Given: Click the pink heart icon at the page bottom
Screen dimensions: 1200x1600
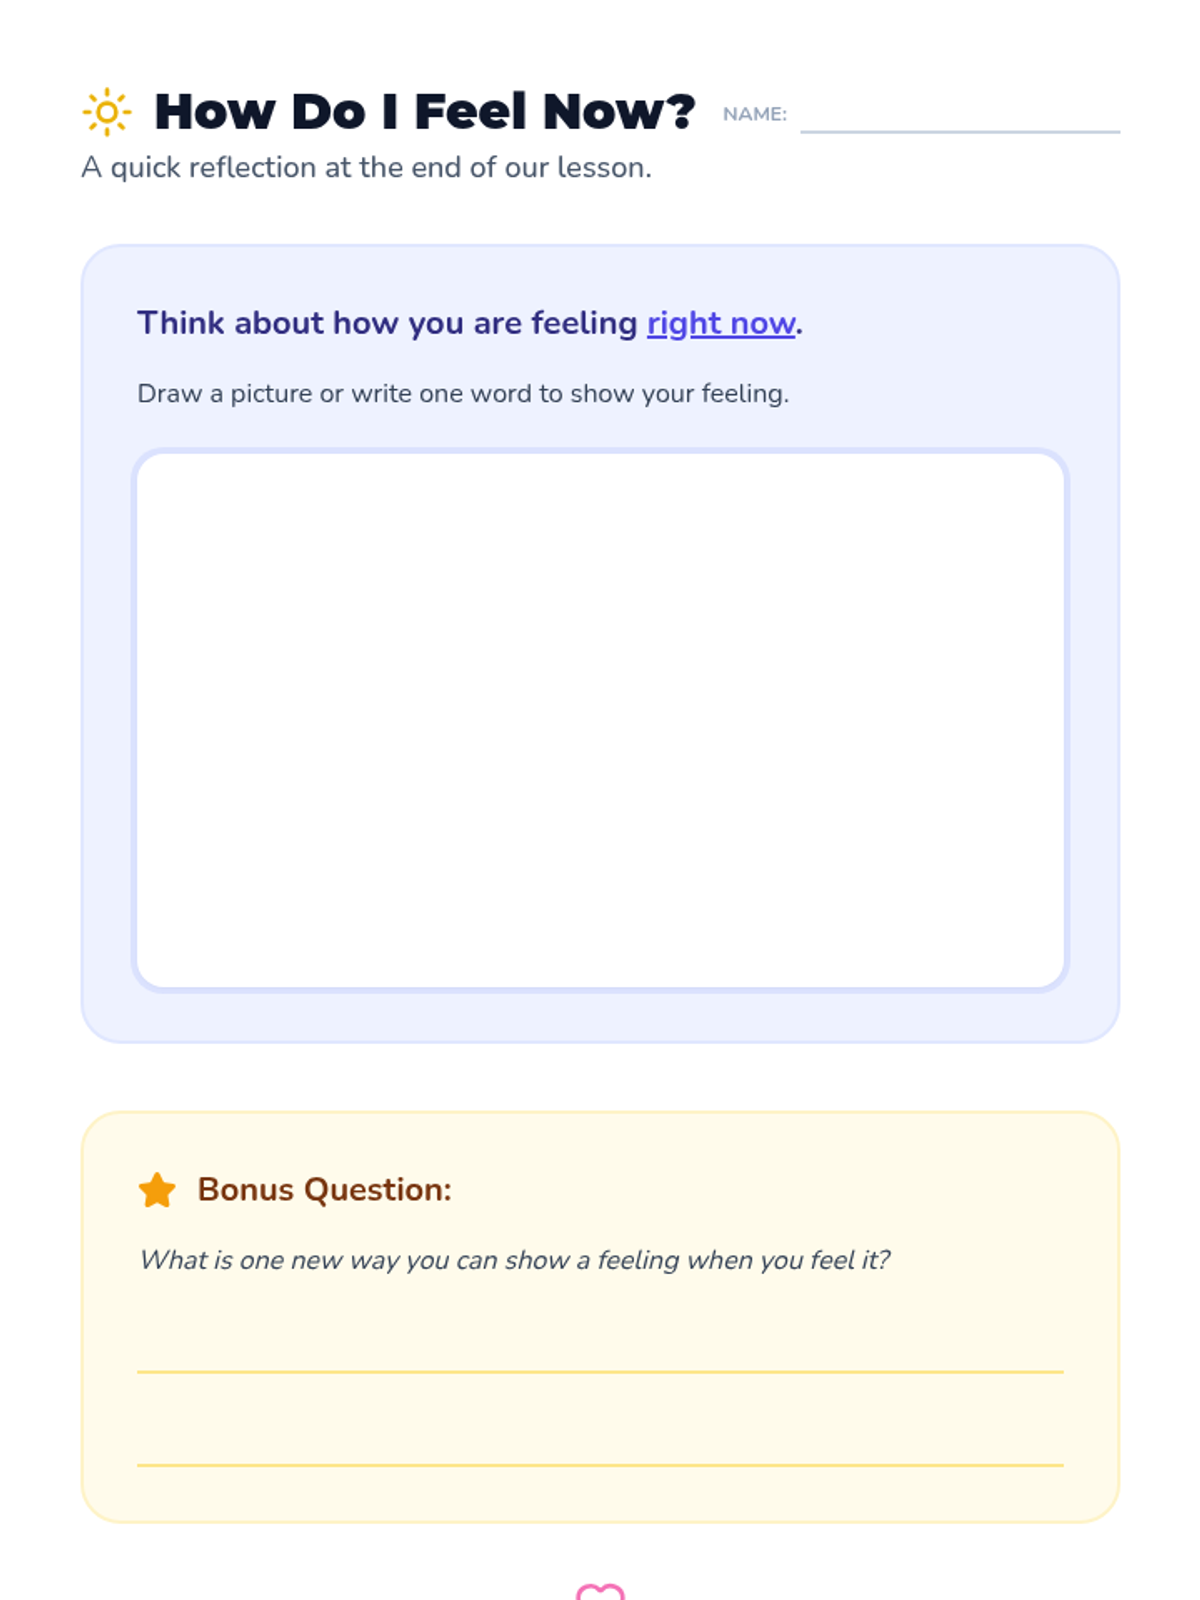Looking at the screenshot, I should (x=600, y=1592).
